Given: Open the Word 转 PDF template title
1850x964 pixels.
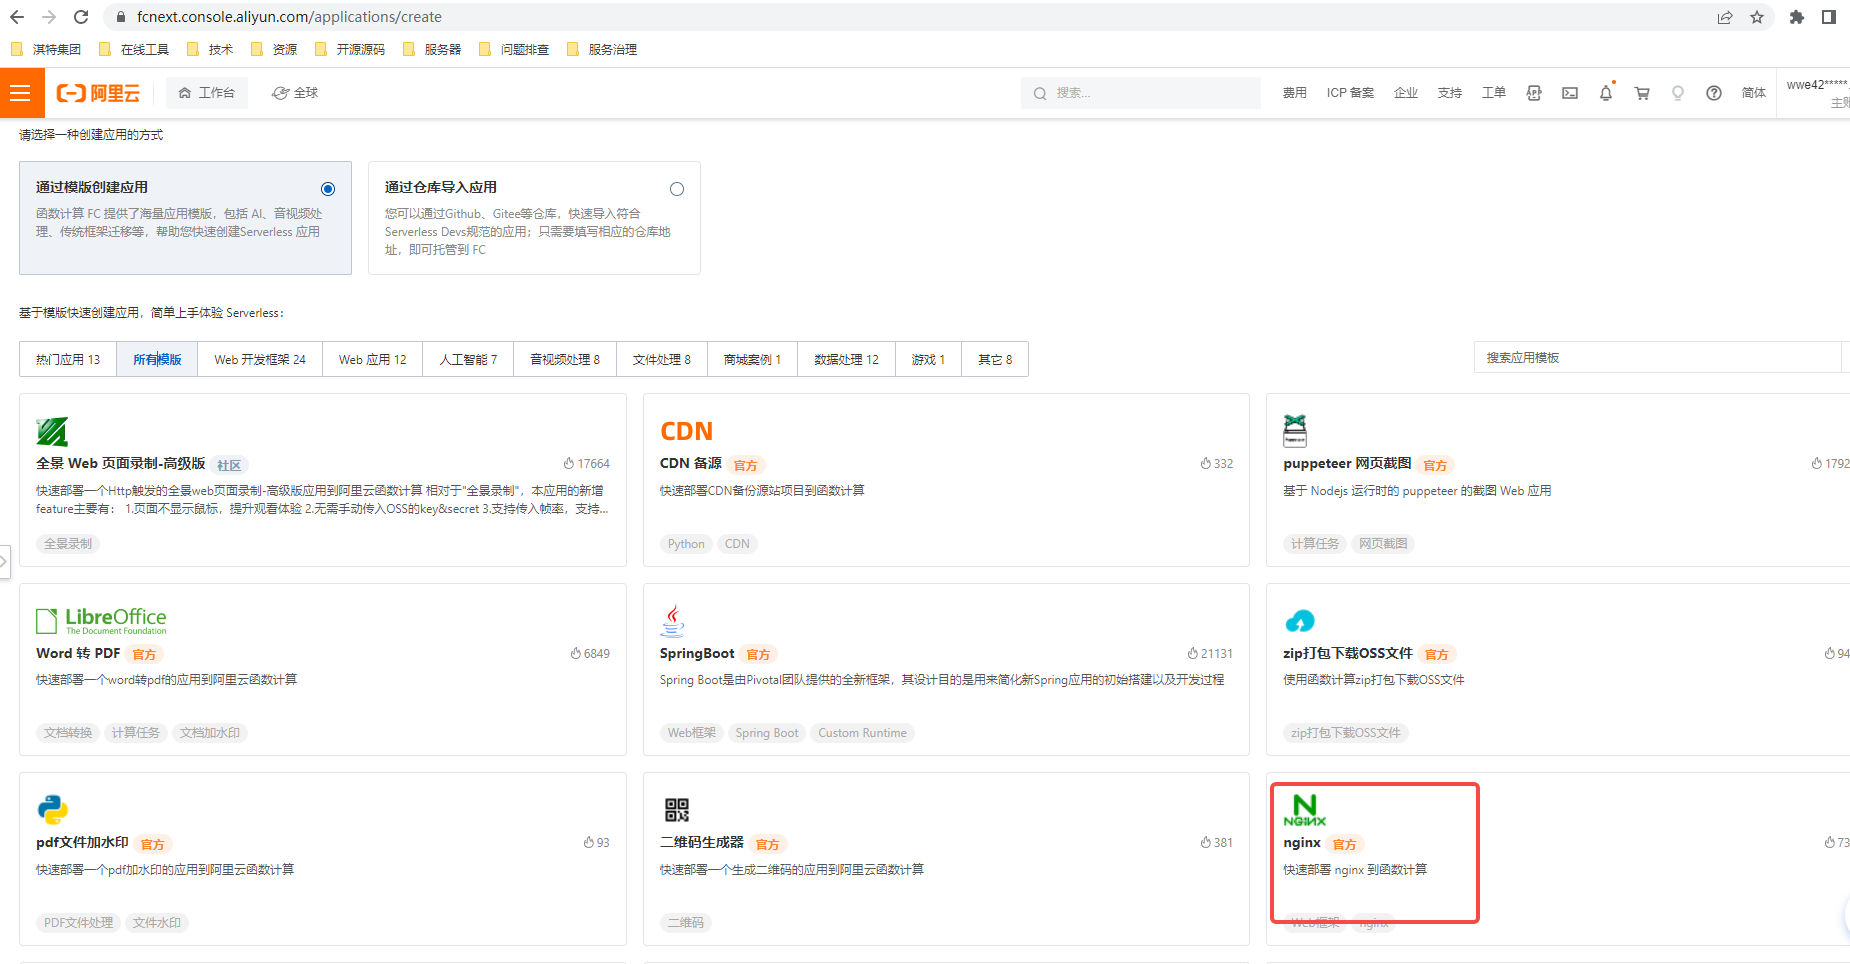Looking at the screenshot, I should click(x=78, y=653).
